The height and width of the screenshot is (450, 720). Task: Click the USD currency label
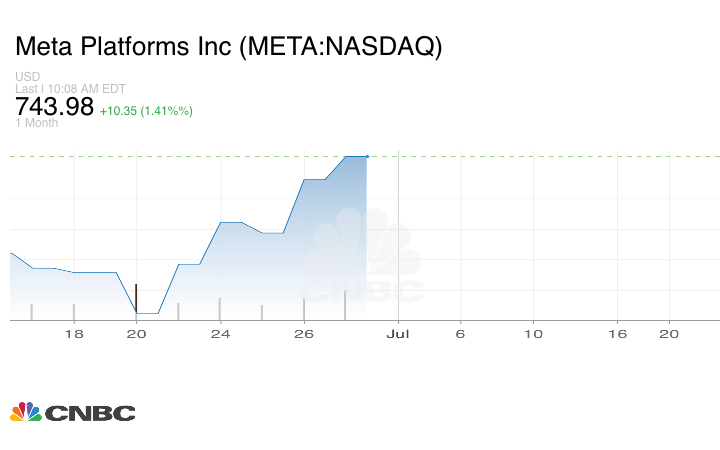coord(27,77)
